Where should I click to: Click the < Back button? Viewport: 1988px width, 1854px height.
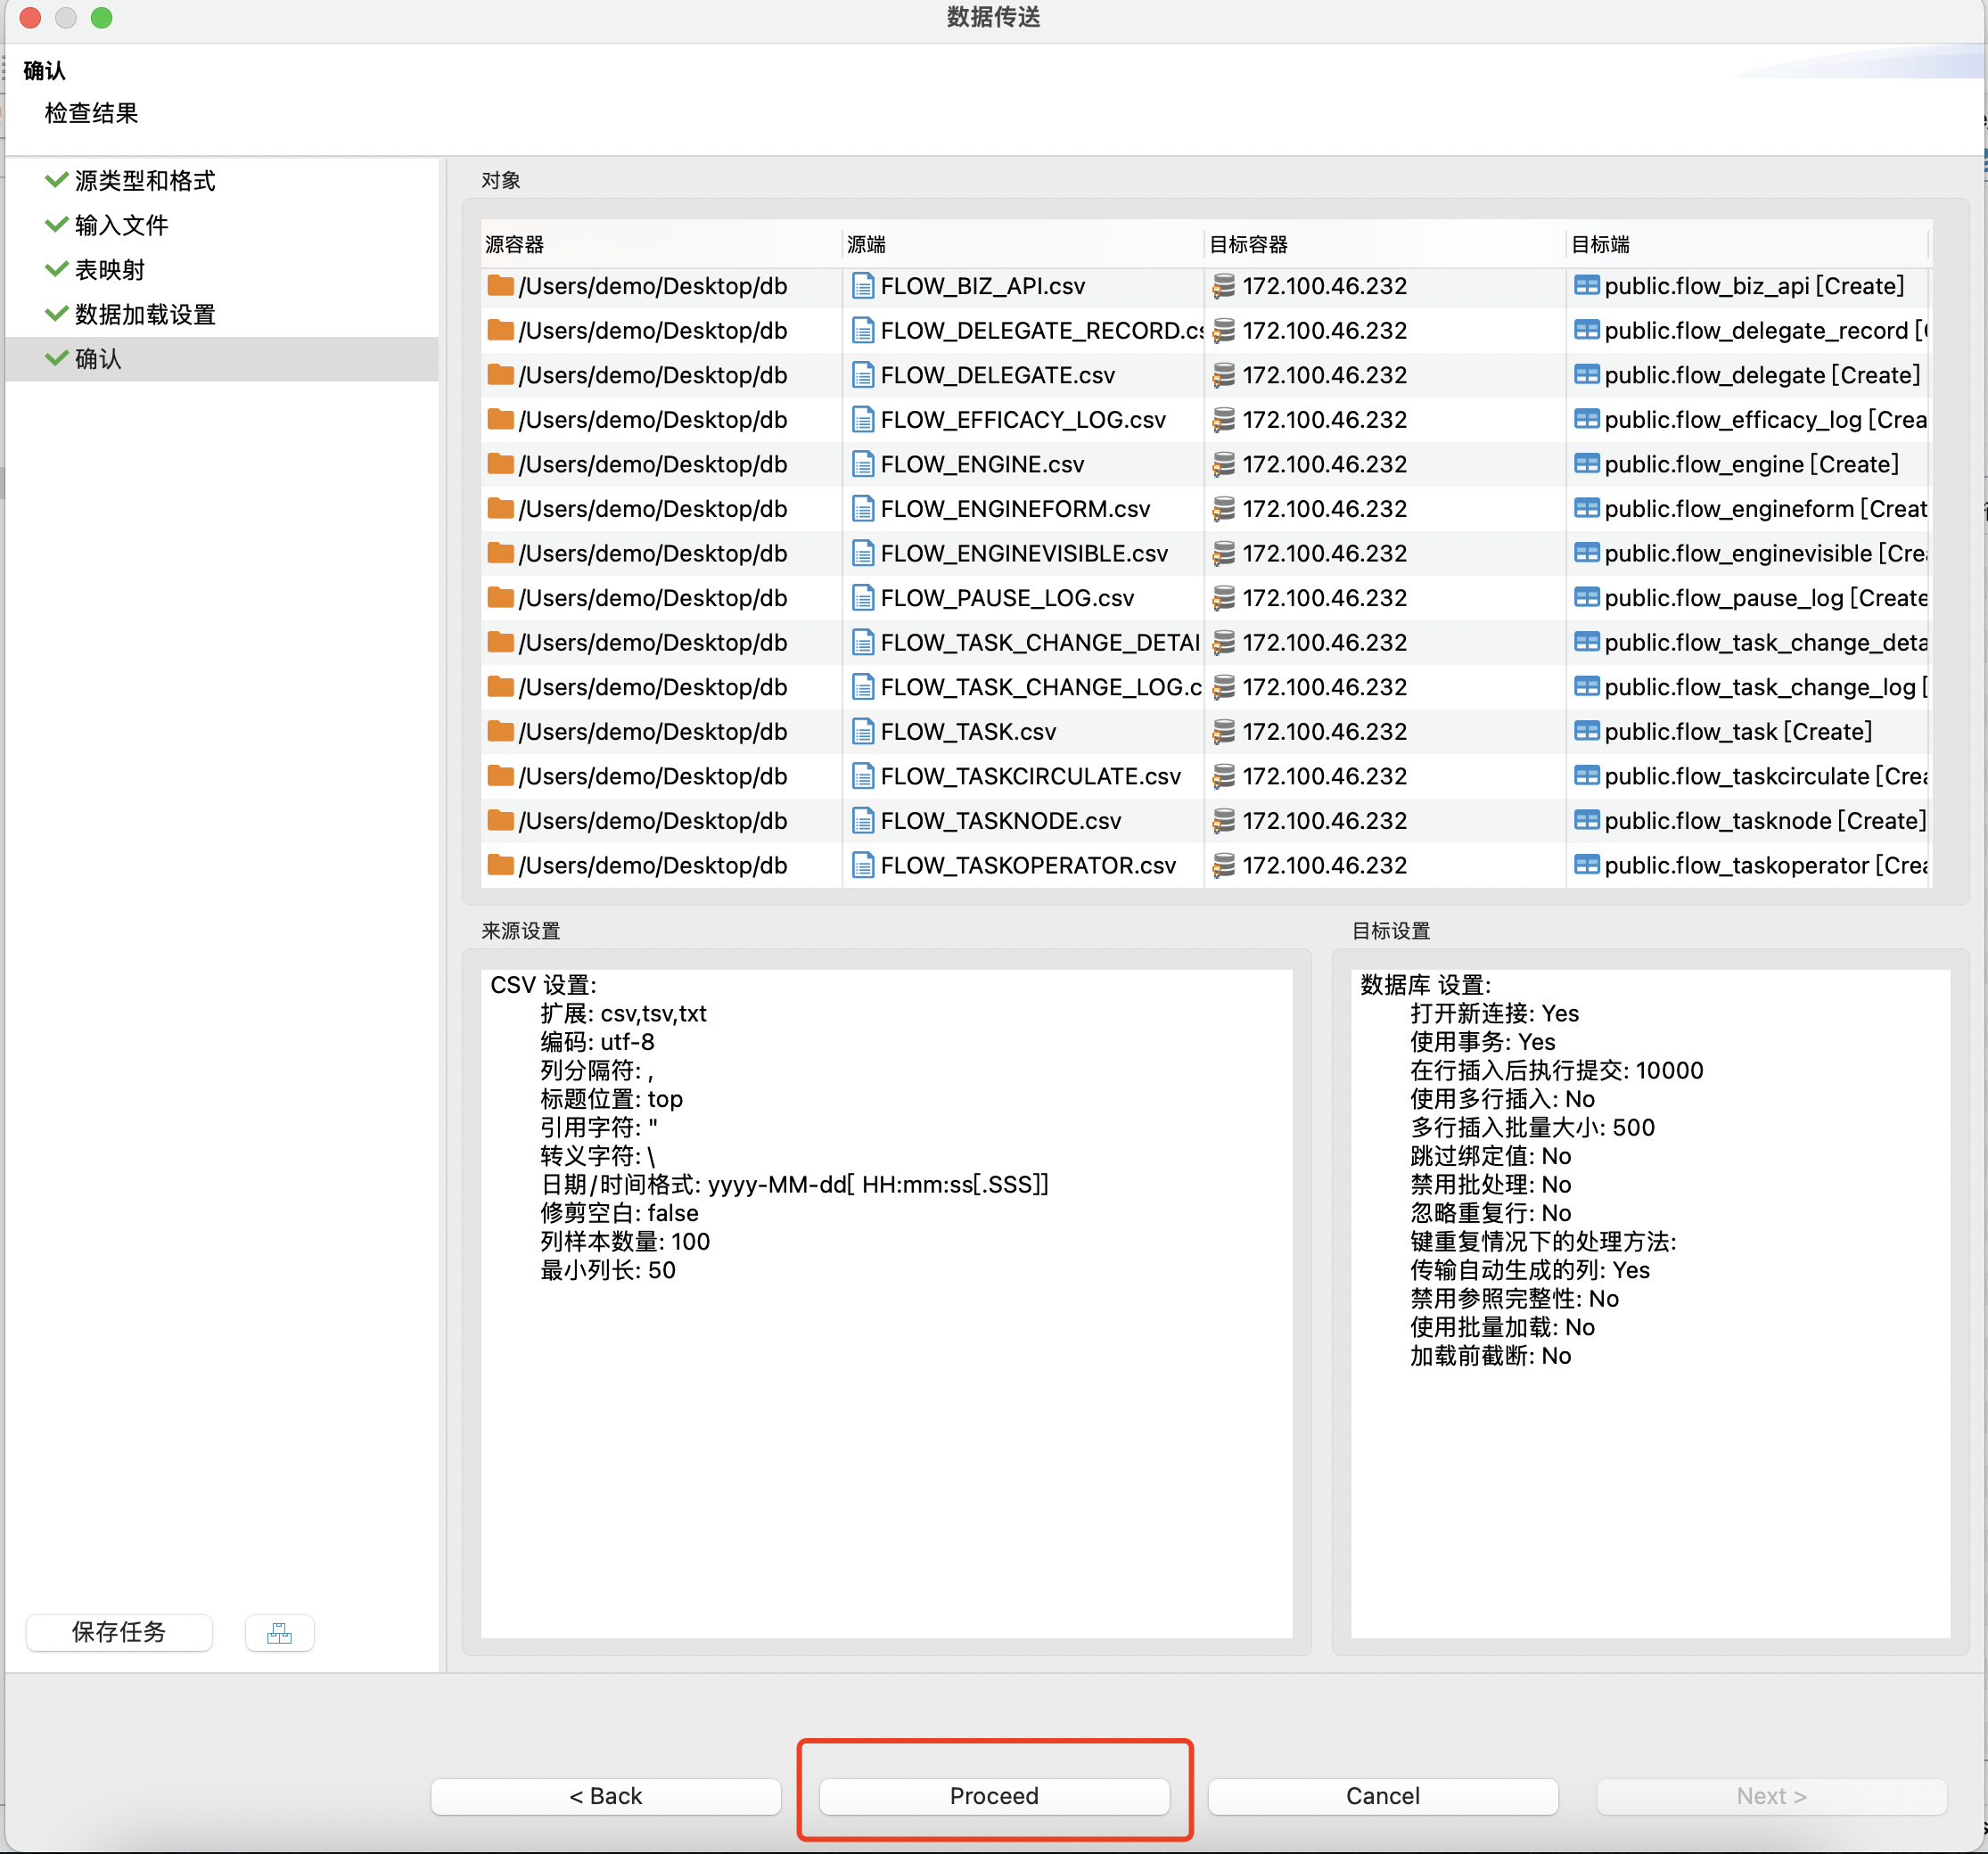pos(605,1796)
